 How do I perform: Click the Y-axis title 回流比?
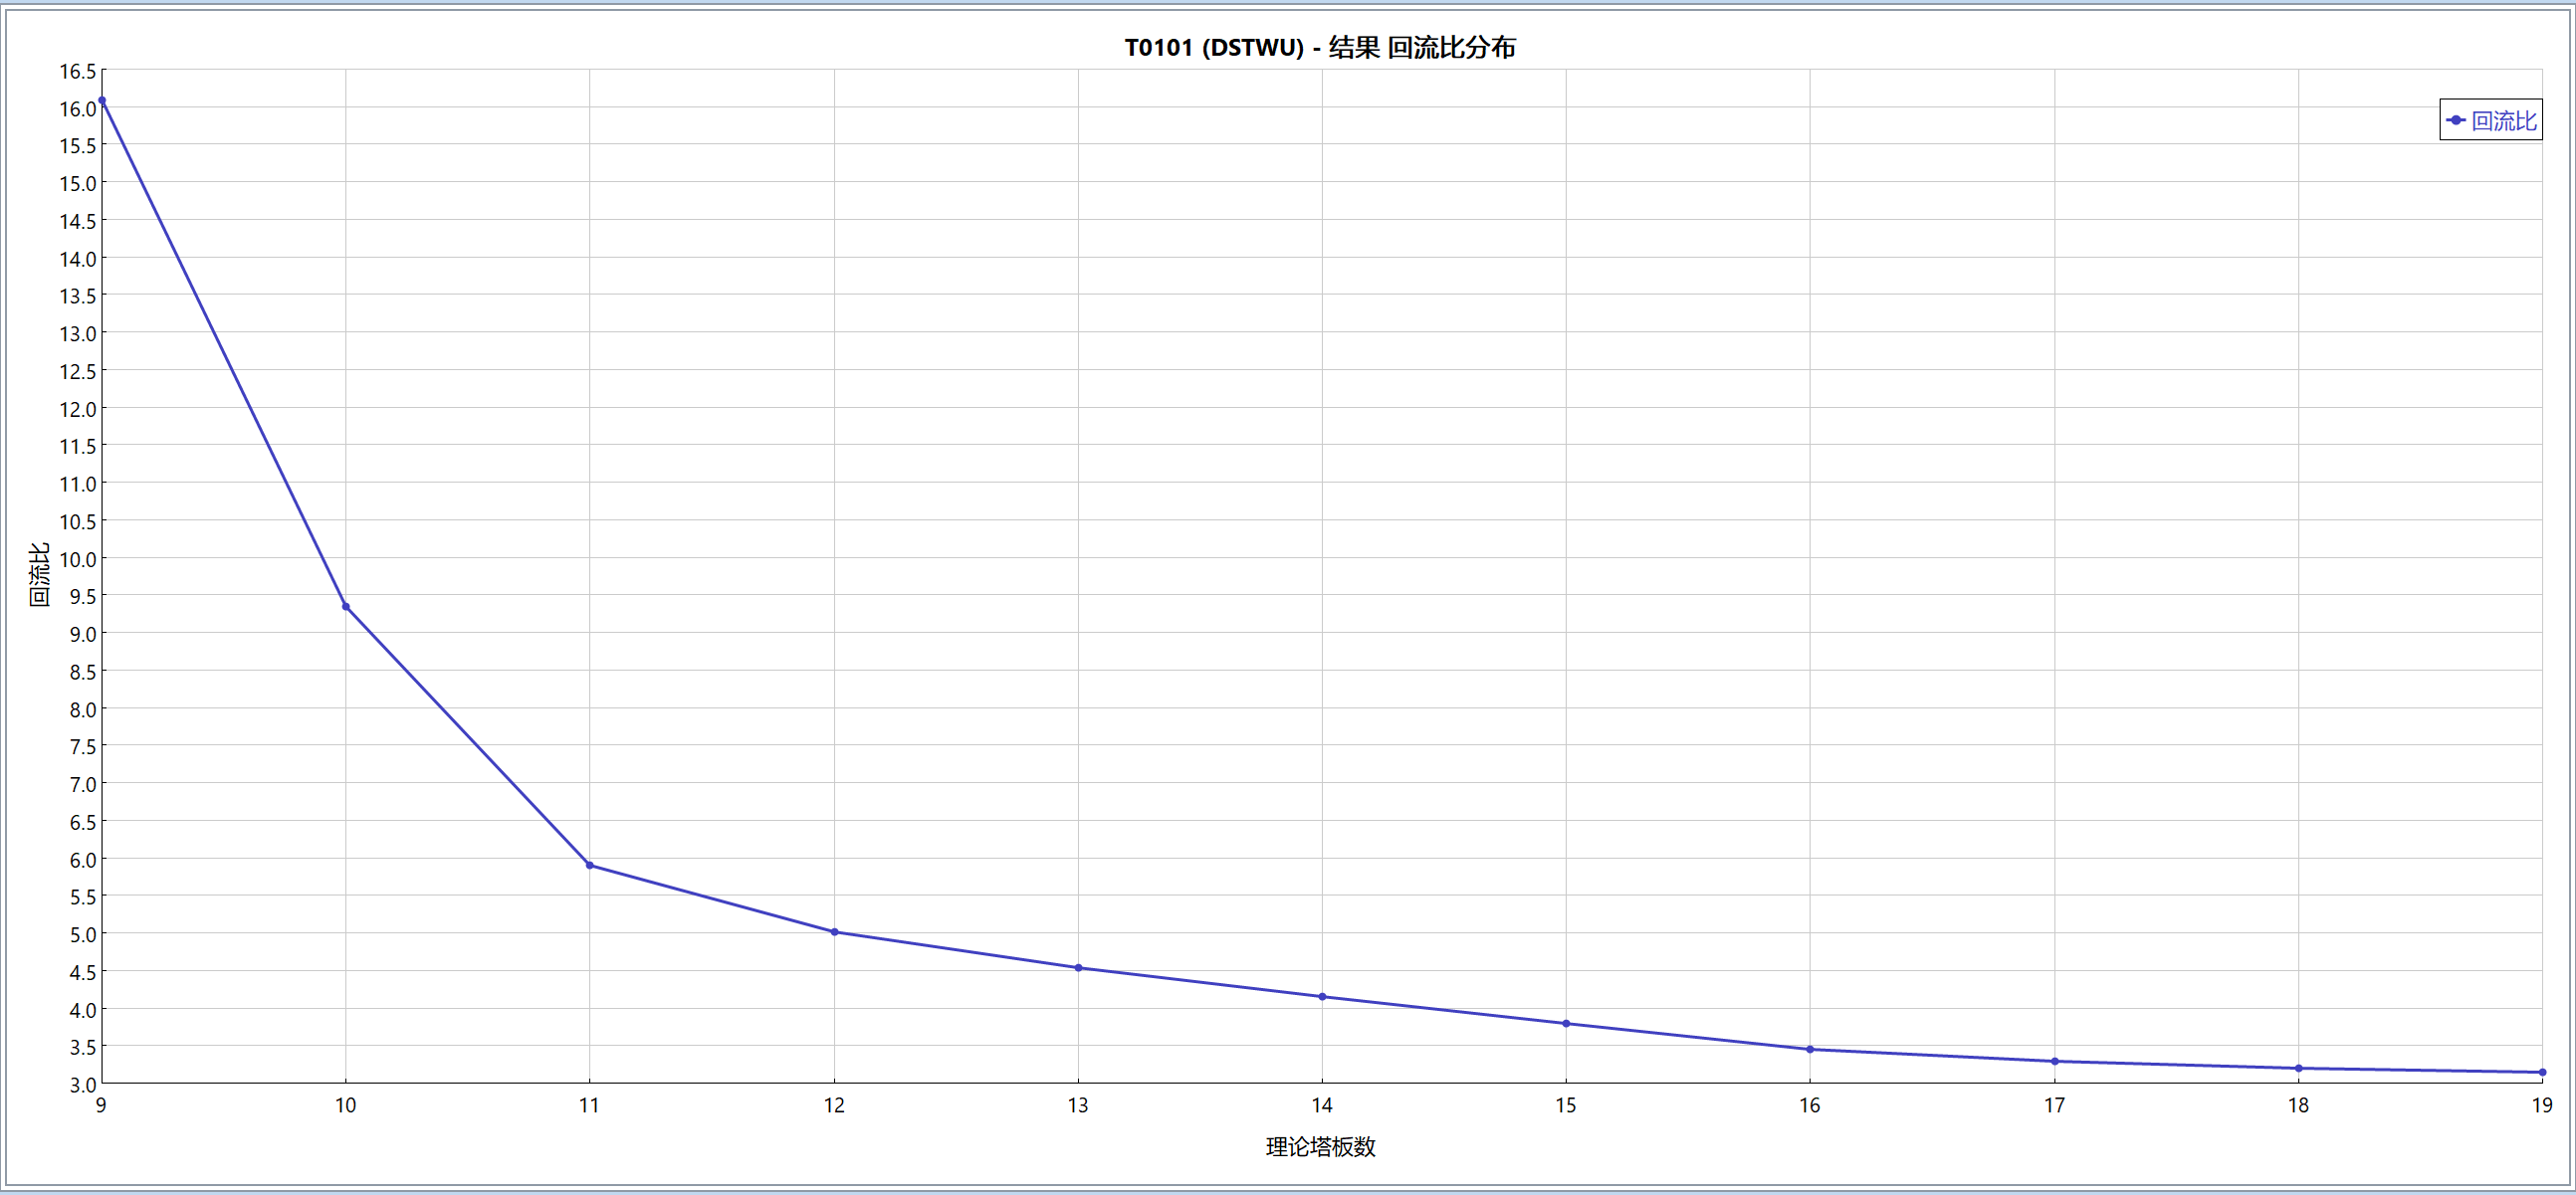pos(39,575)
